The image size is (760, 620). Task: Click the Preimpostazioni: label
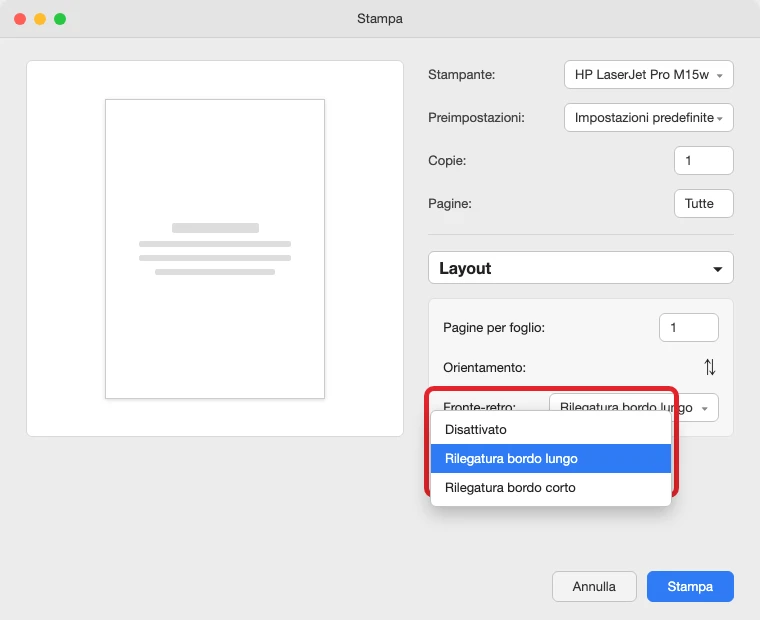click(x=476, y=118)
